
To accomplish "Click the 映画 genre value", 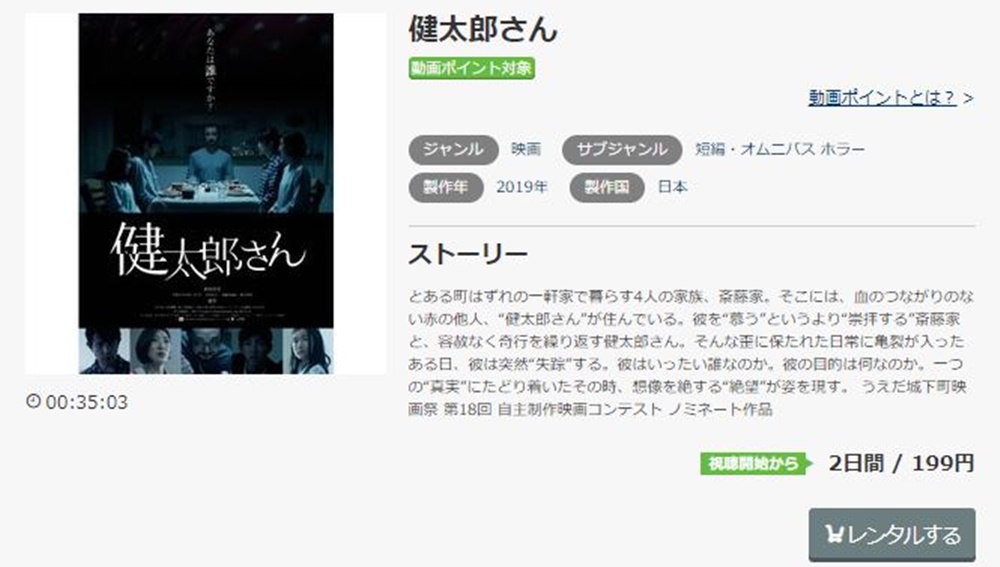I will pyautogui.click(x=526, y=149).
